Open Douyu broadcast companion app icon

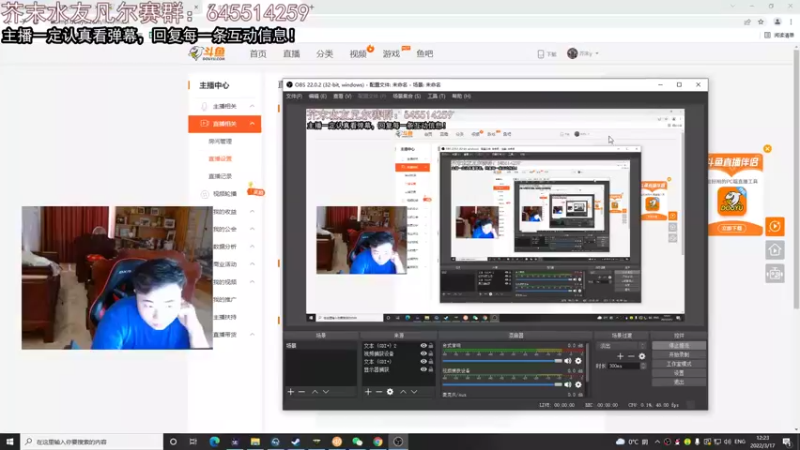[x=732, y=201]
